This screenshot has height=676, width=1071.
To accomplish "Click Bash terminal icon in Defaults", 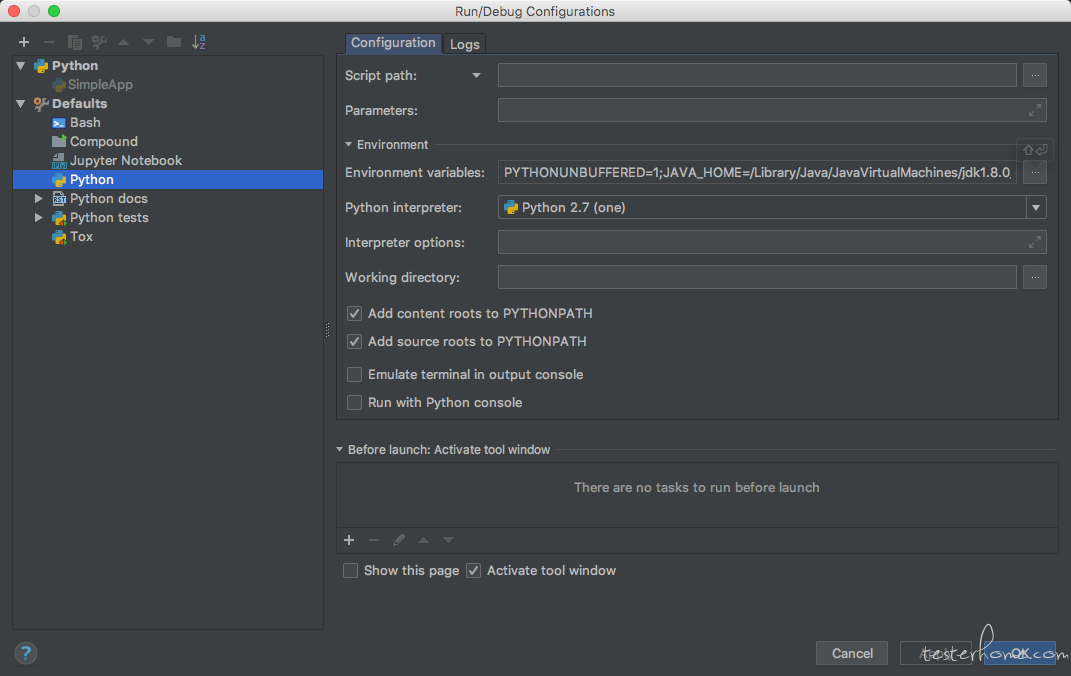I will point(59,123).
